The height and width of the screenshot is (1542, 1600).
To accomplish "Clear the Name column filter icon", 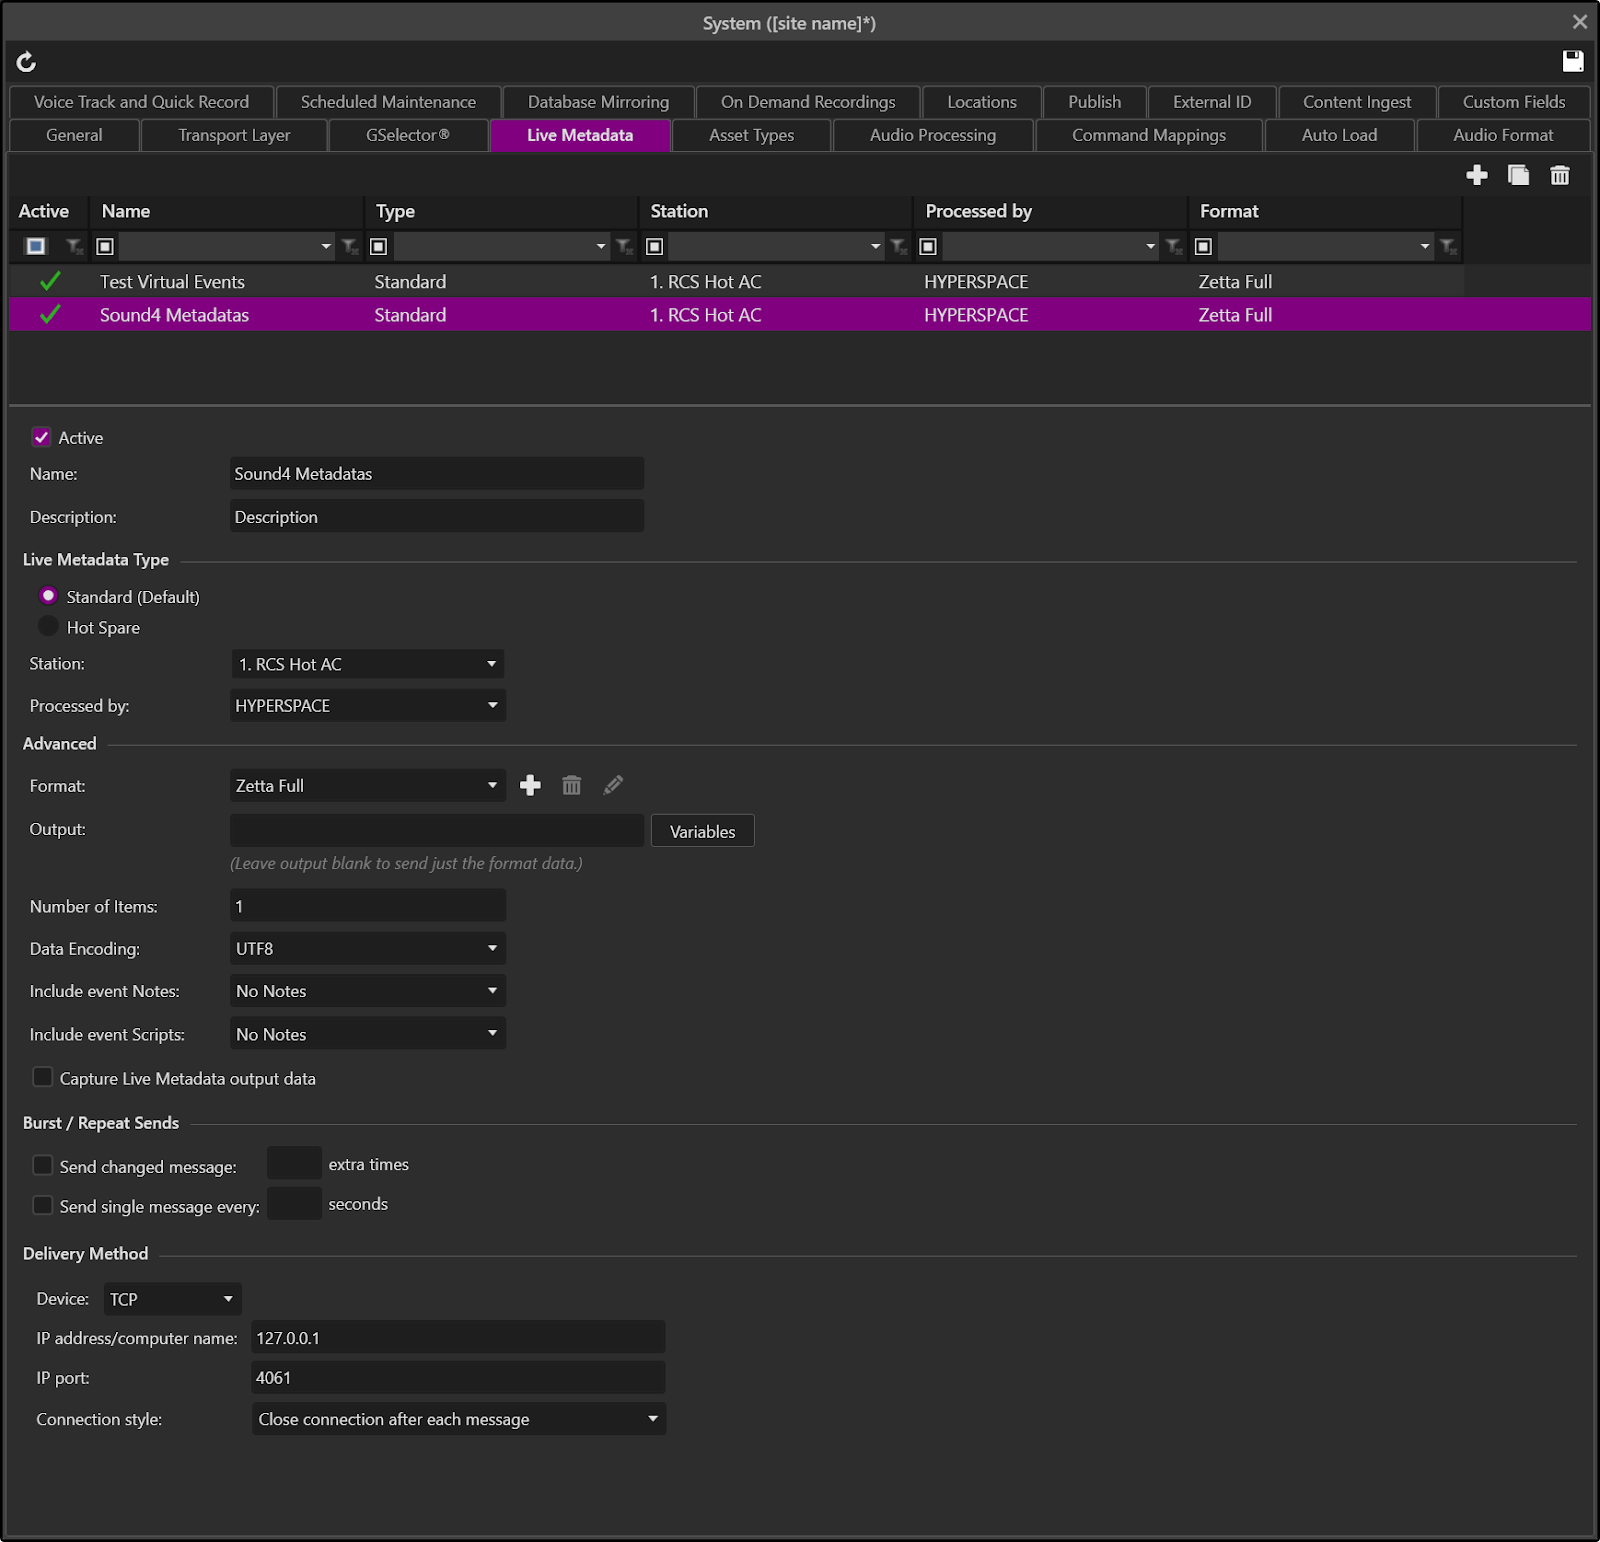I will pos(350,246).
